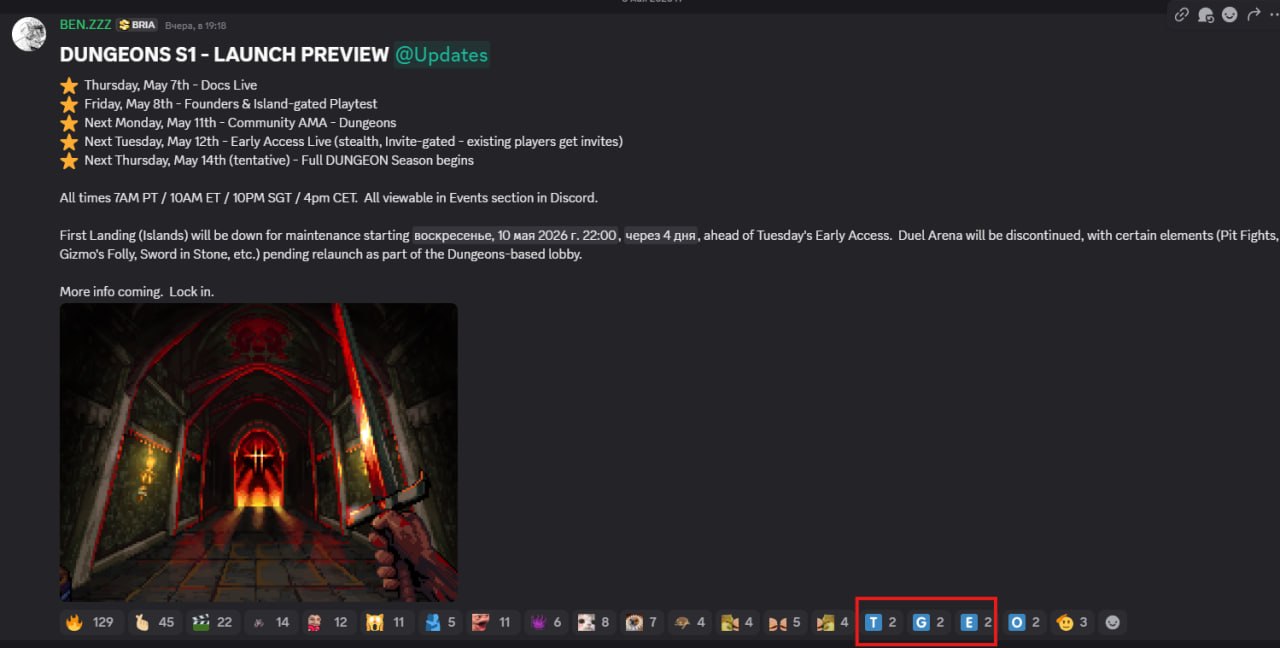Click add reaction smiley after reactions row
This screenshot has width=1280, height=648.
coord(1112,622)
